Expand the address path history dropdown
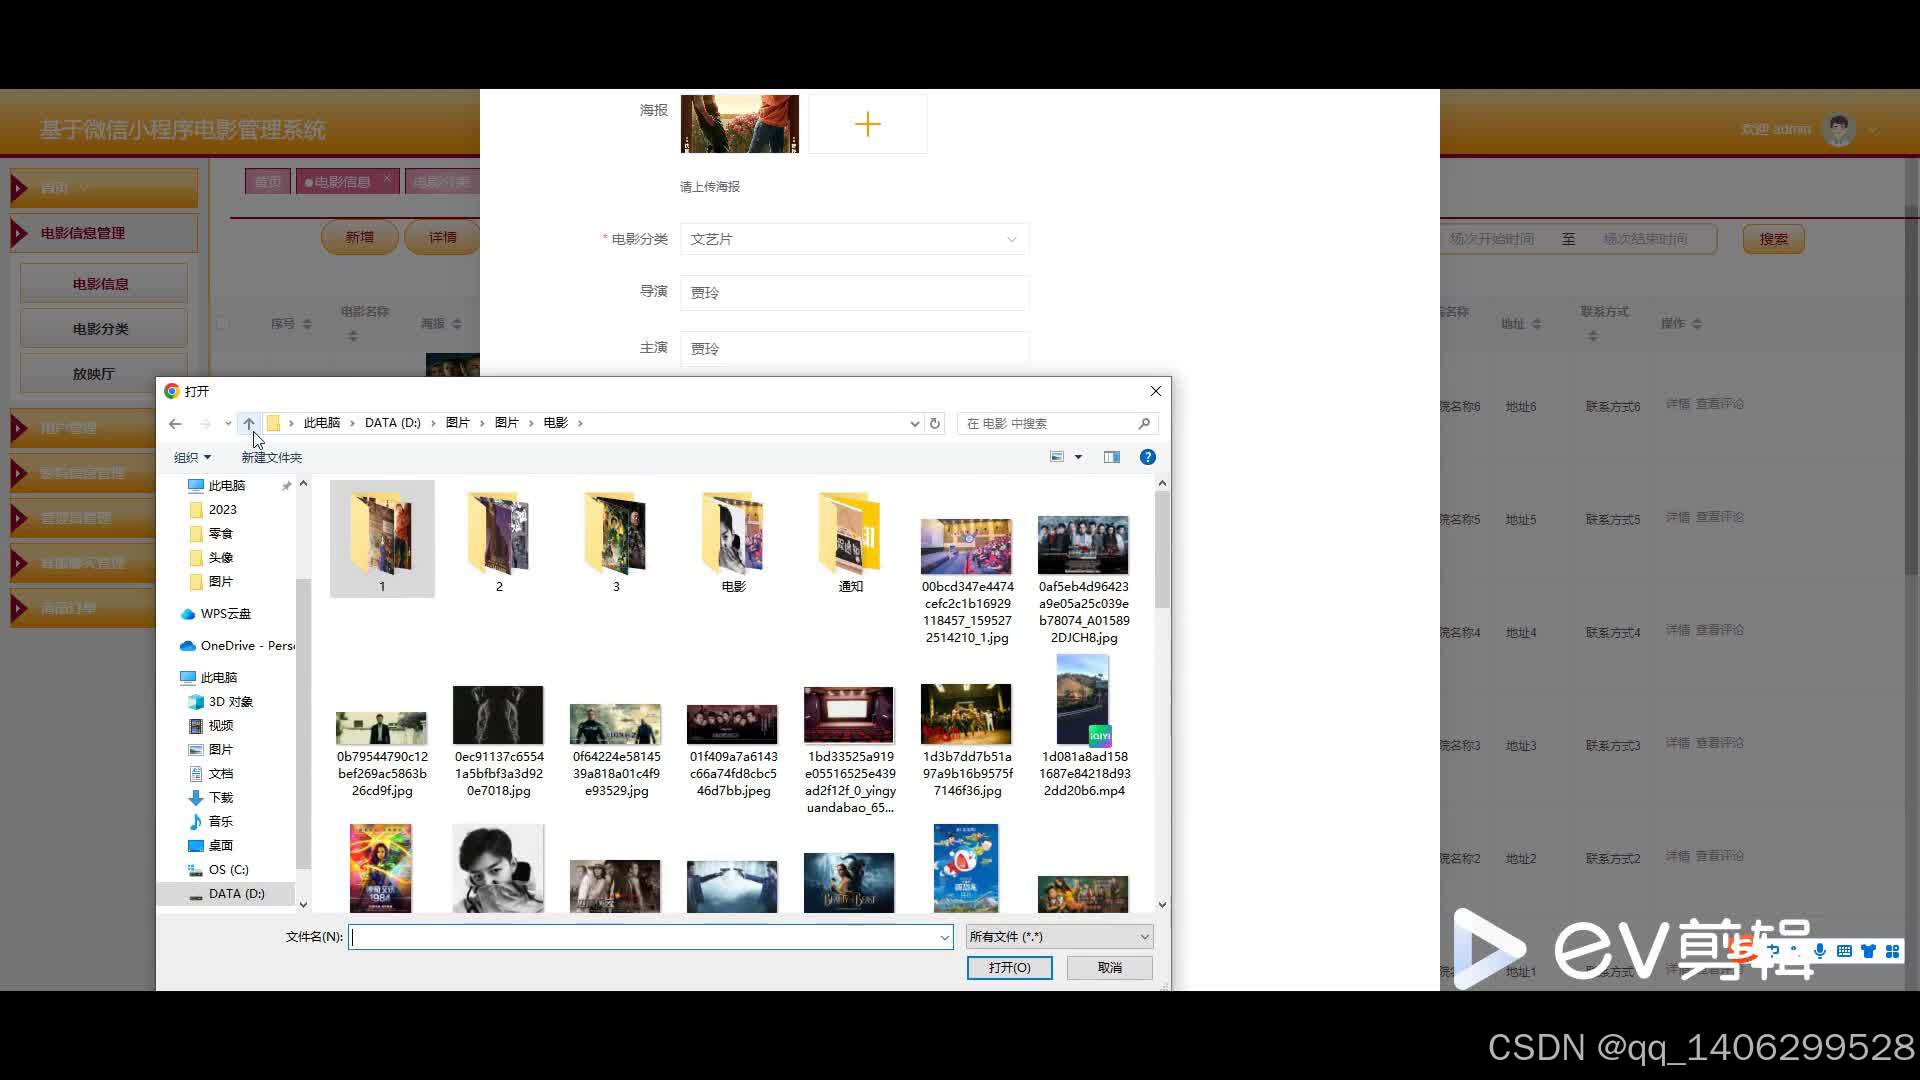 [x=914, y=423]
